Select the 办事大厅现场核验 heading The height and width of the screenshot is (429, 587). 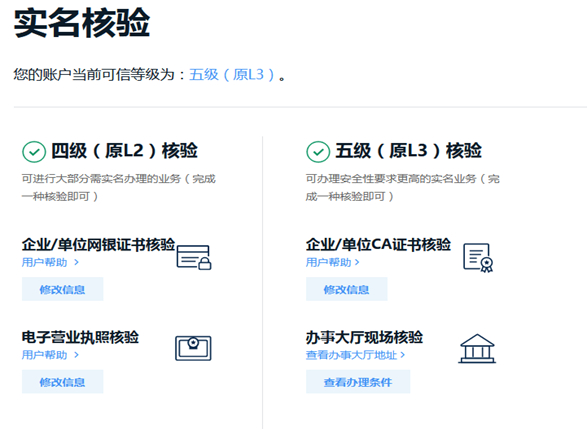click(x=364, y=337)
